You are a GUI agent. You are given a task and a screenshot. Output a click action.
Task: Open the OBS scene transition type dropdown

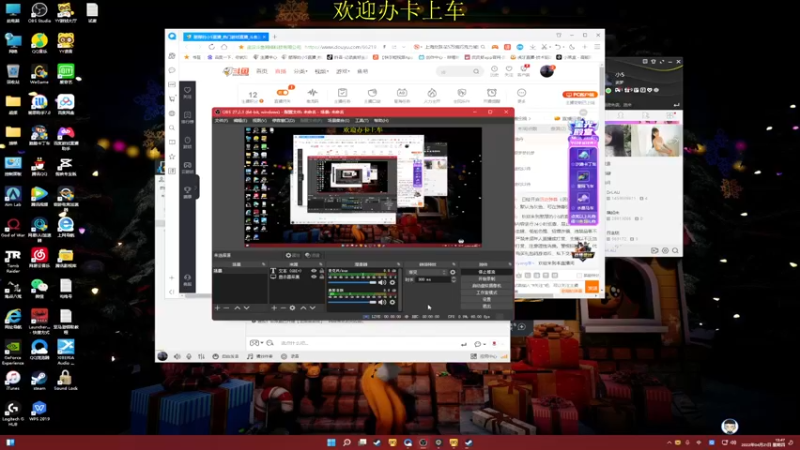pos(427,272)
